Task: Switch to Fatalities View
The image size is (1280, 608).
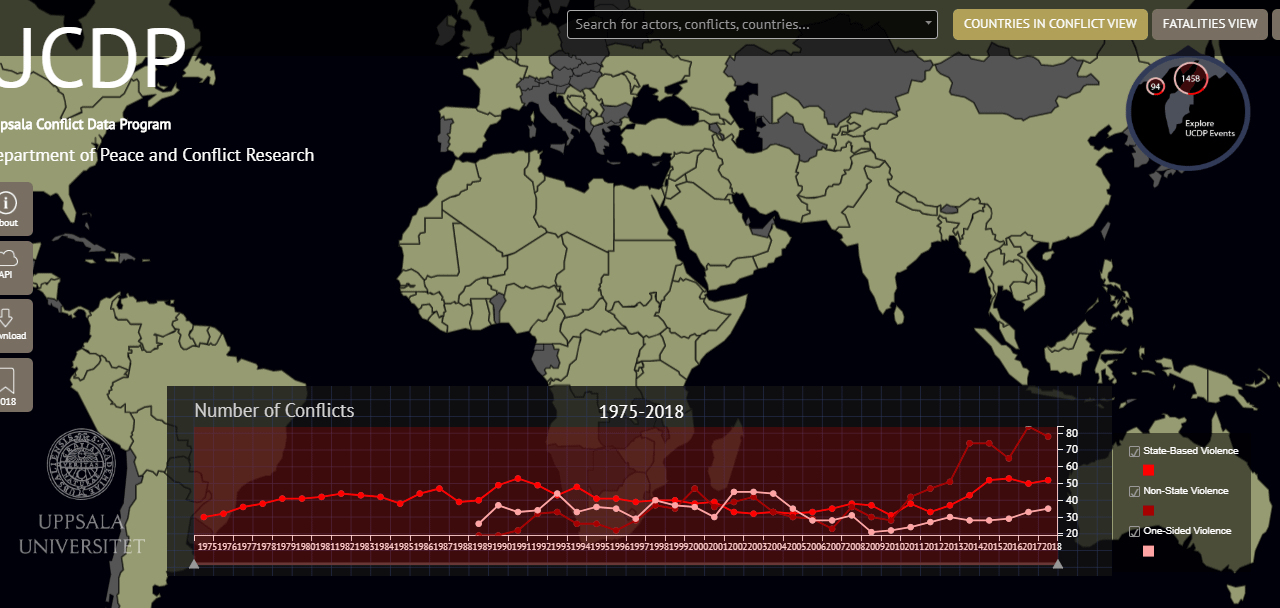Action: point(1209,24)
